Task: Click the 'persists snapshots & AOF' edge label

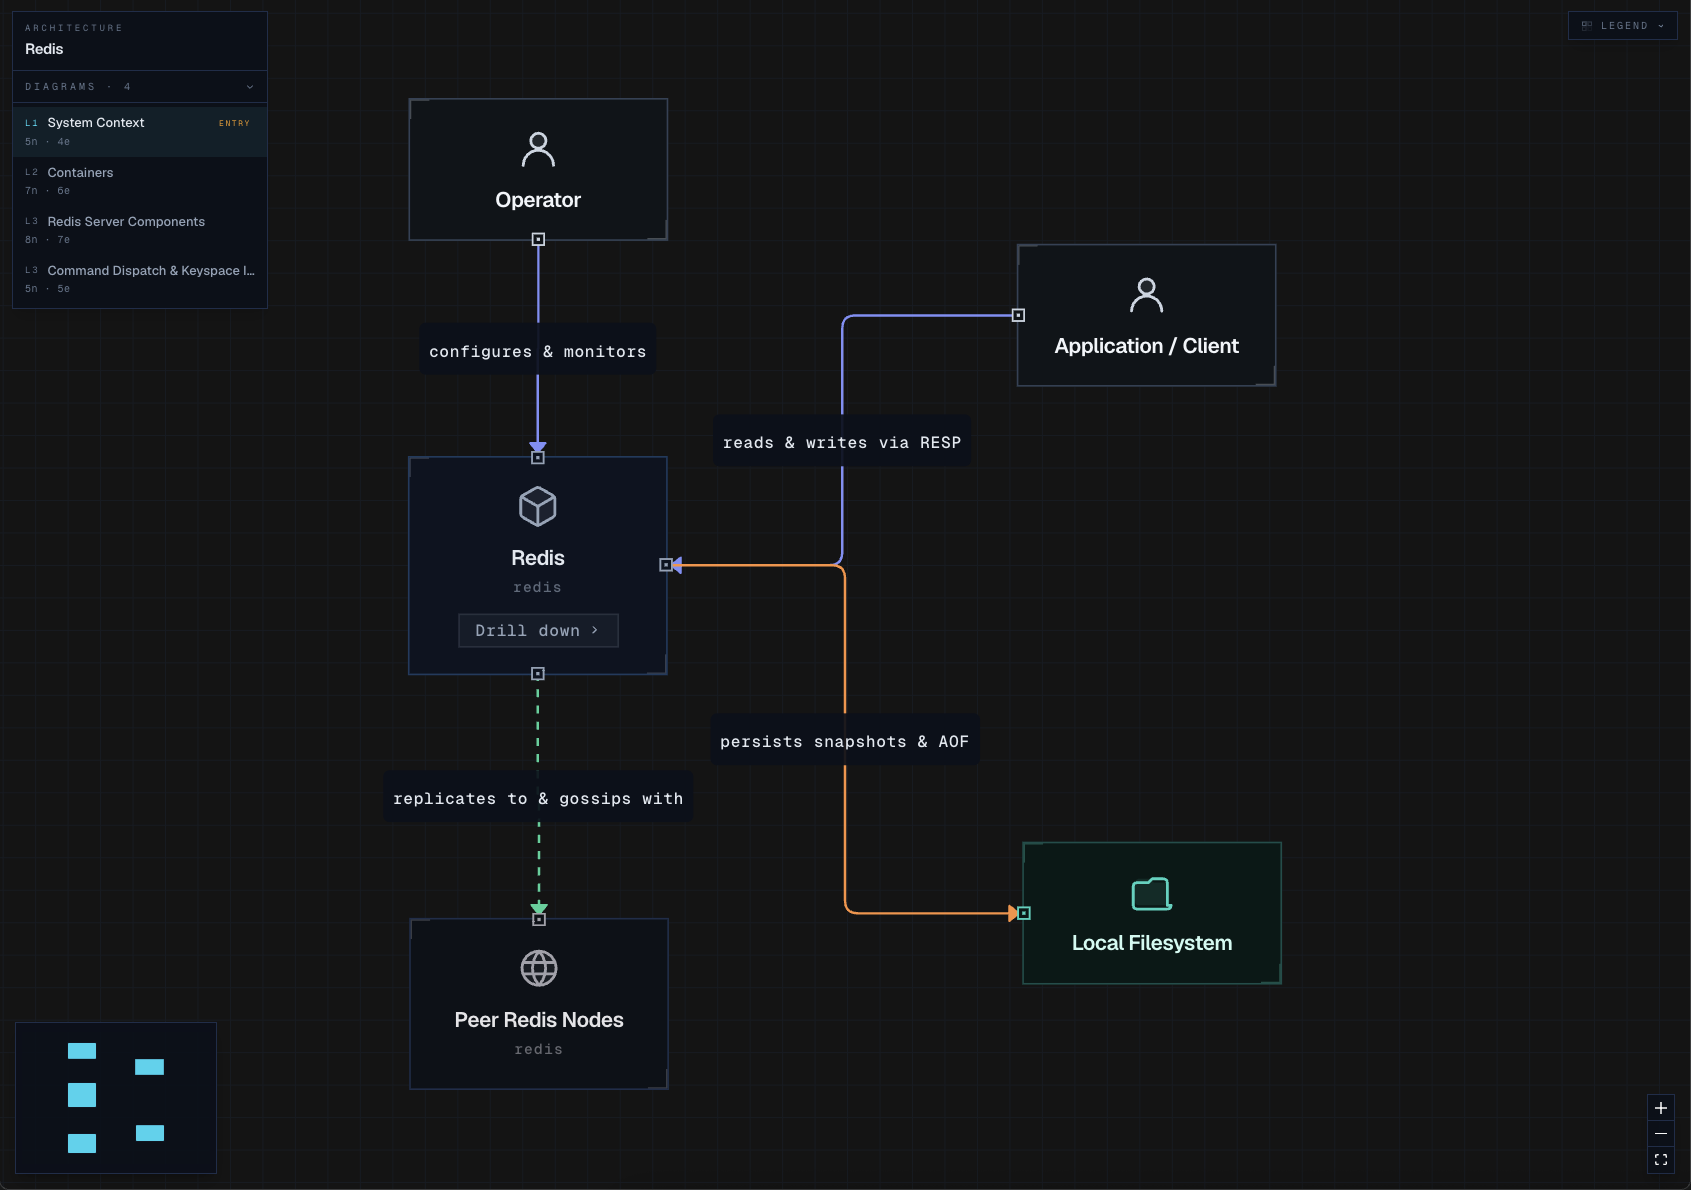Action: coord(845,742)
